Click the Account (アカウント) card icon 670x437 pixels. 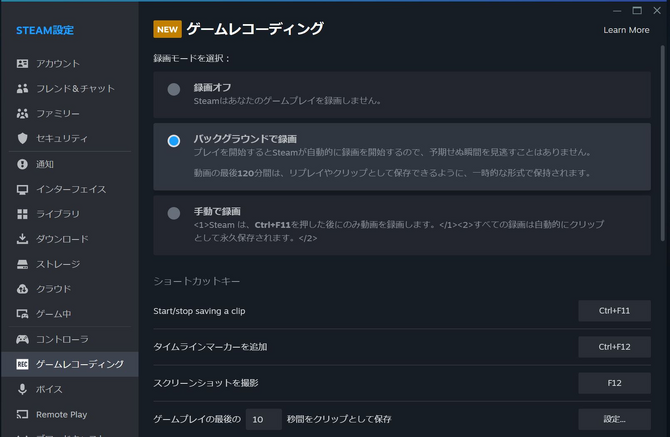click(22, 64)
